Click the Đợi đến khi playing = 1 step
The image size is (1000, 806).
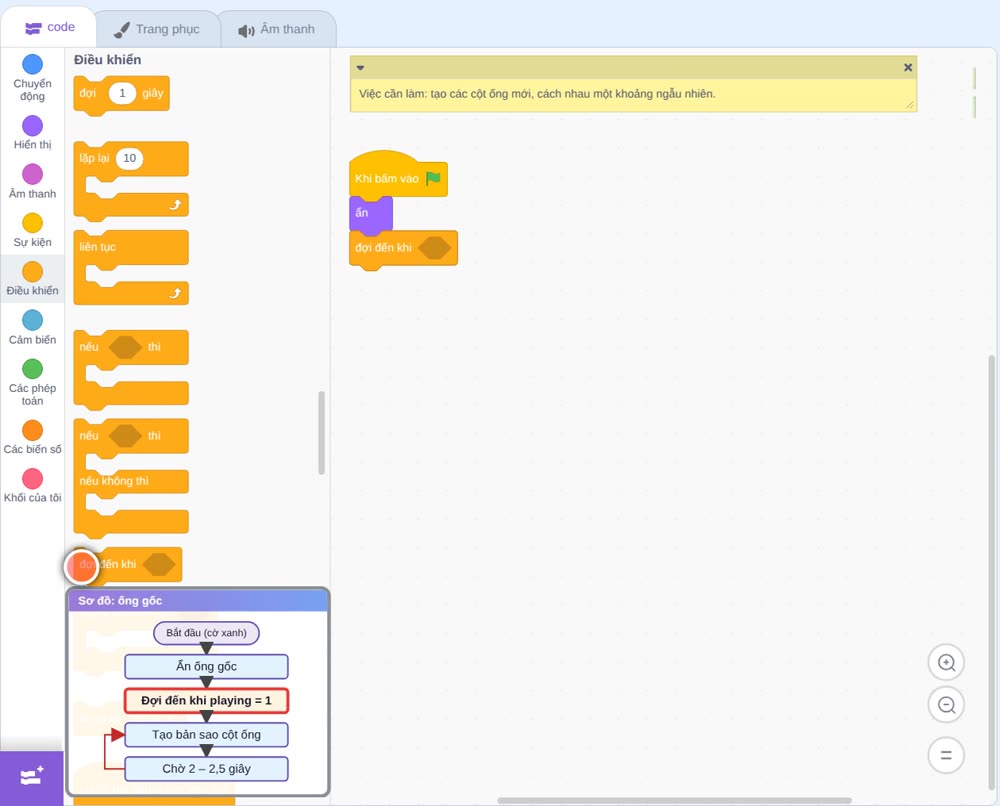coord(206,700)
